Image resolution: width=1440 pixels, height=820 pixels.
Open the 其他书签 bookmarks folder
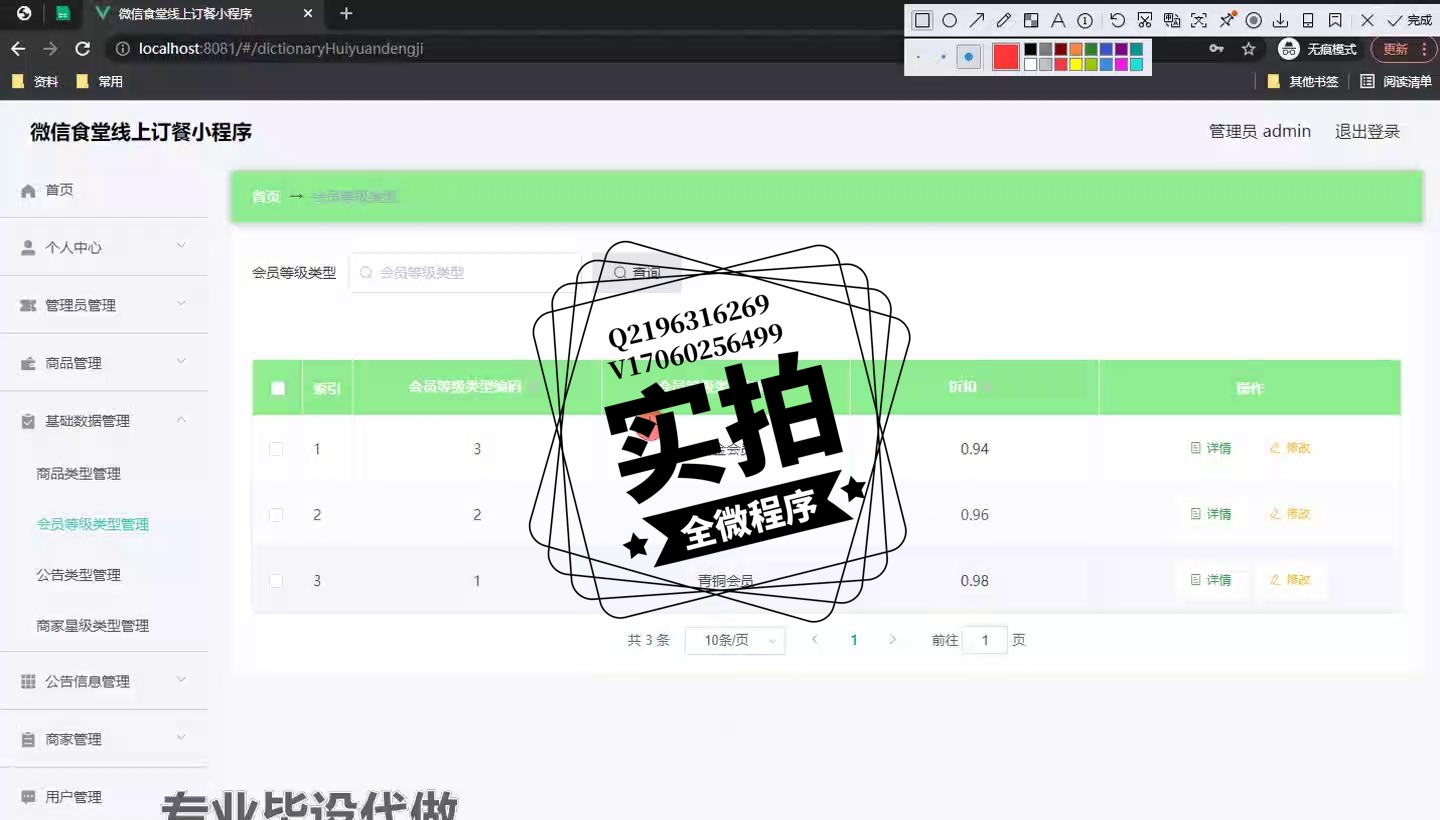pos(1303,82)
